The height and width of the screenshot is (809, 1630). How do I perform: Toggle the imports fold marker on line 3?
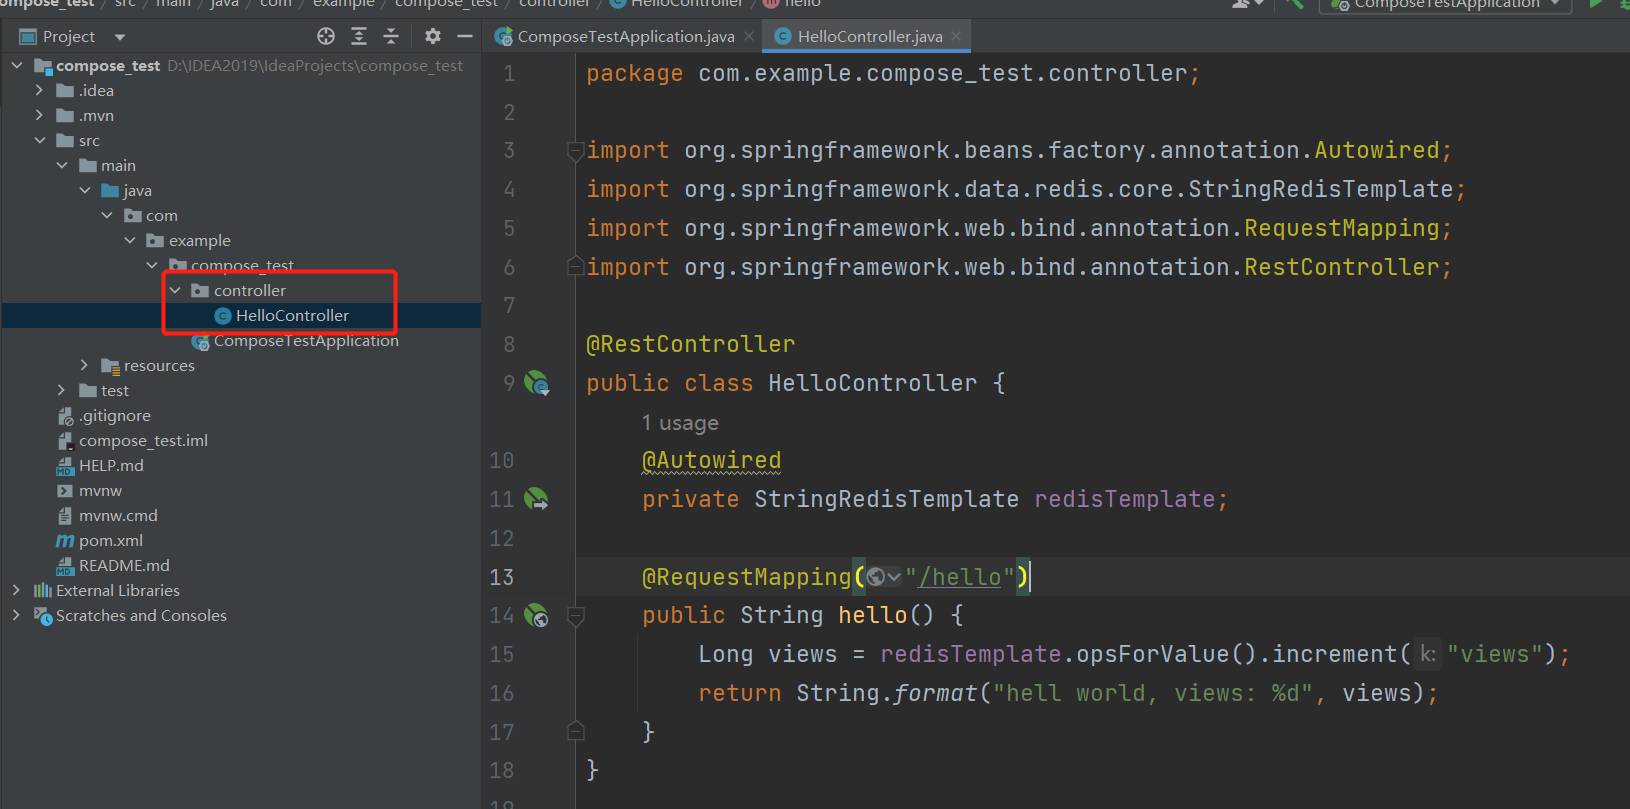[x=575, y=151]
